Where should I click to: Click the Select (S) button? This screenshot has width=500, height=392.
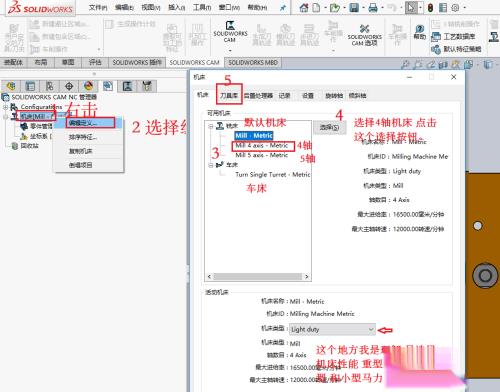pyautogui.click(x=329, y=127)
